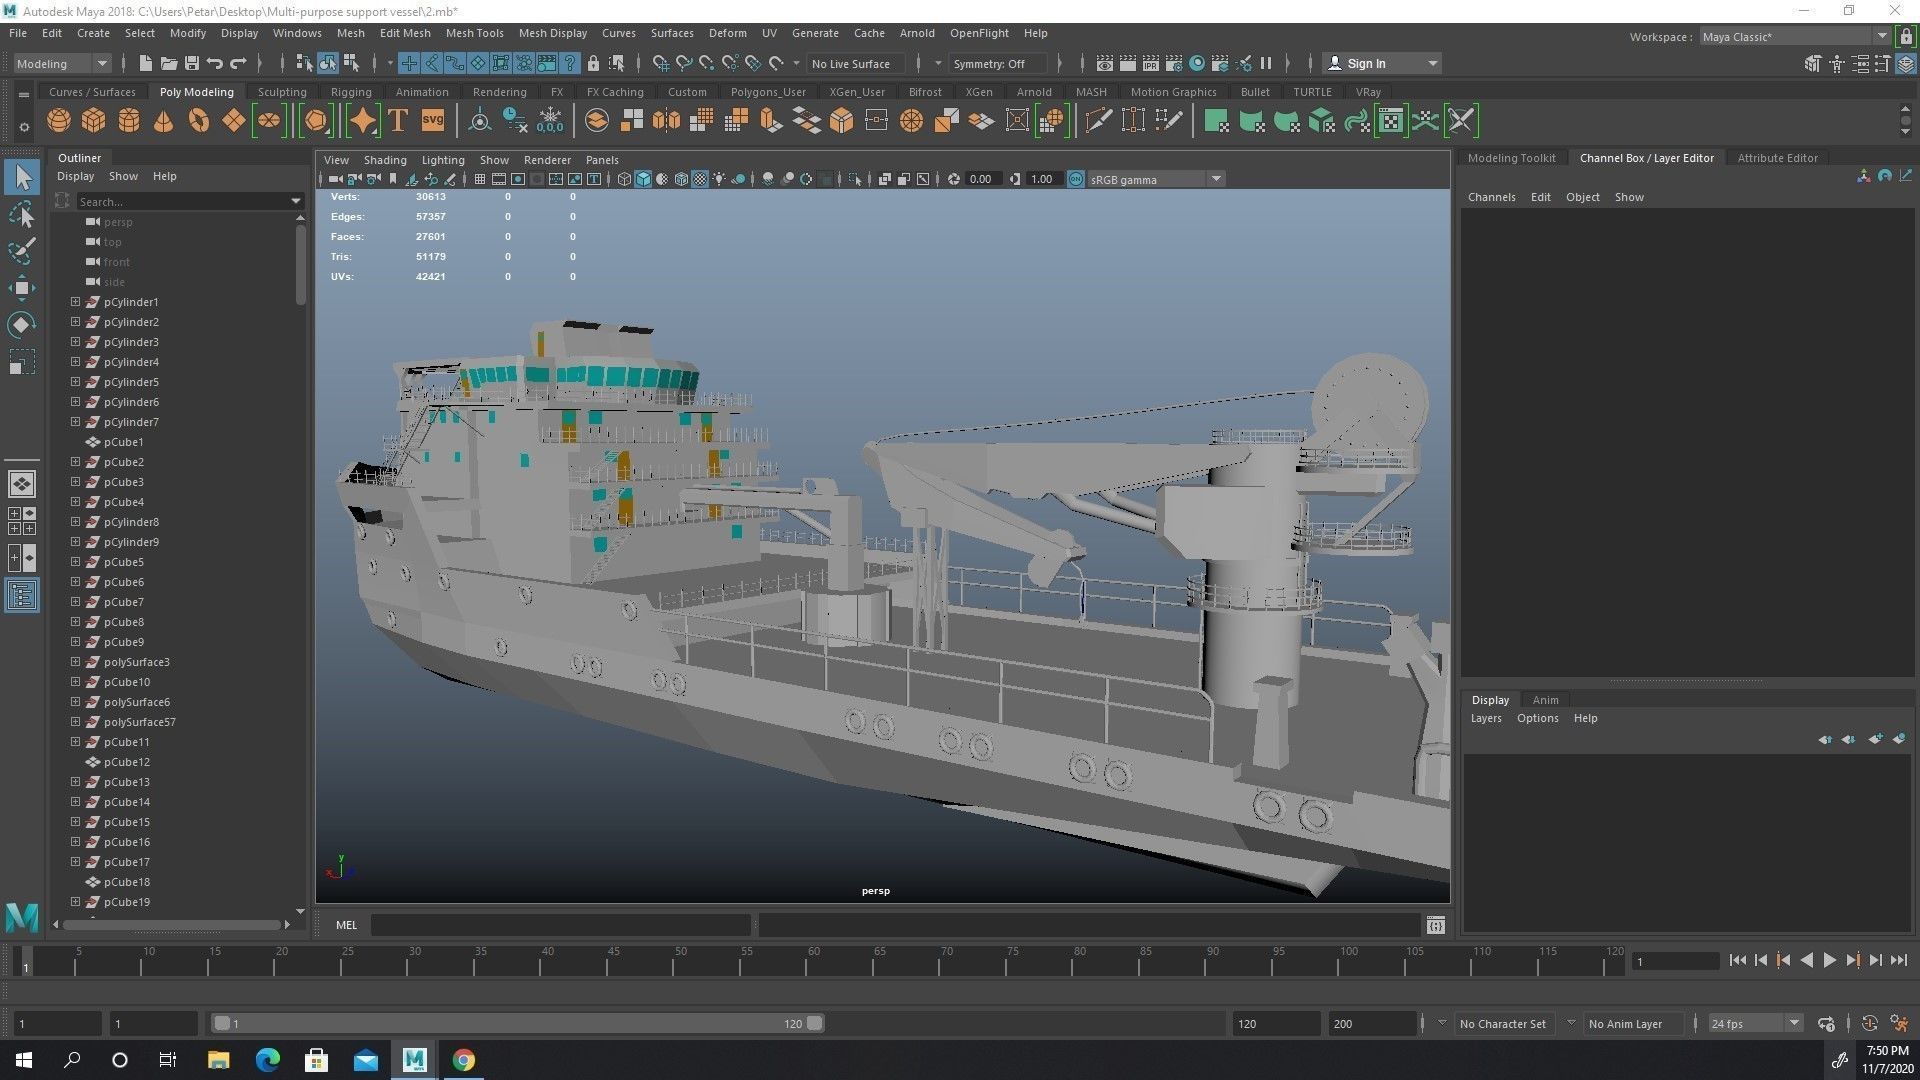Play the animation forwards

[x=1829, y=960]
